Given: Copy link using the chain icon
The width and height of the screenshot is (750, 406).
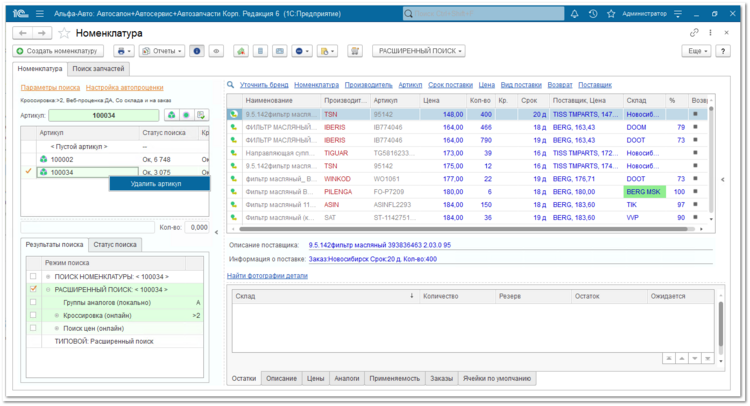Looking at the screenshot, I should (x=694, y=33).
